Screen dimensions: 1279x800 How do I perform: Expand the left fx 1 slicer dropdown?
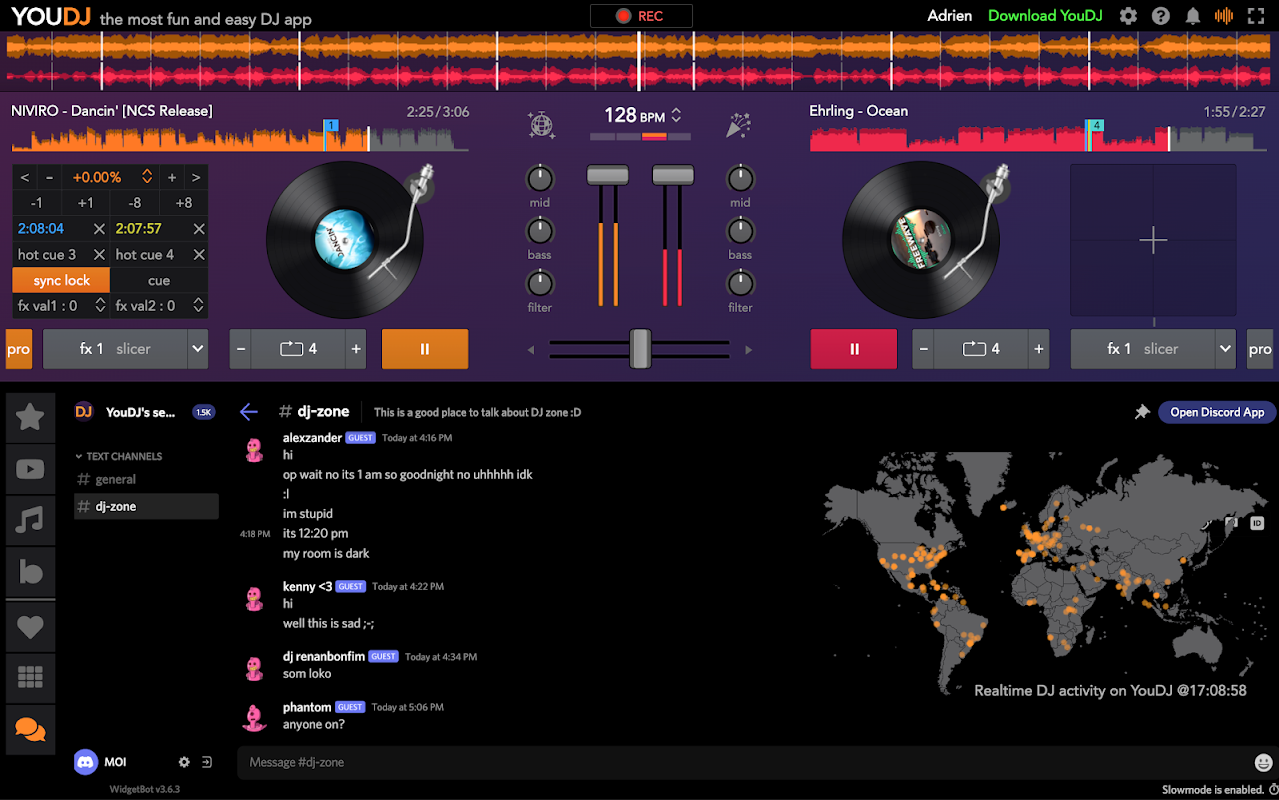pos(198,349)
